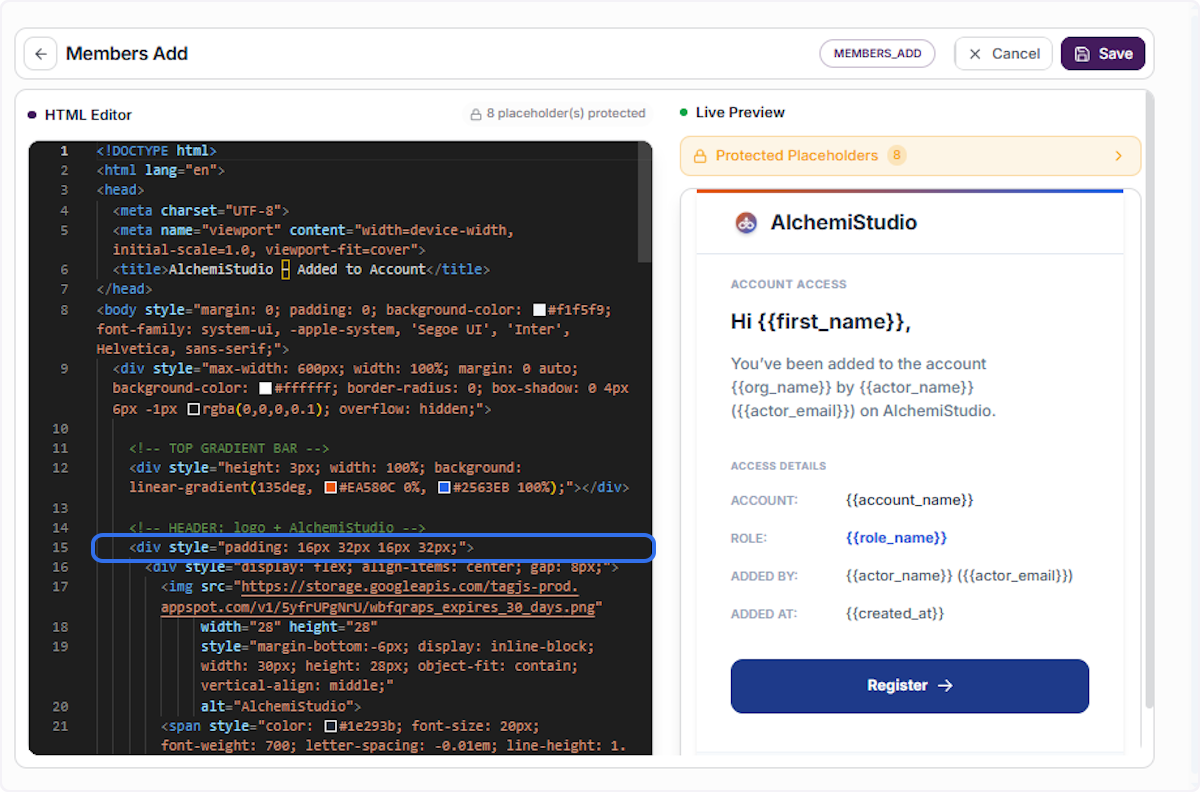Click the MEMBERS_ADD tag badge

[877, 54]
